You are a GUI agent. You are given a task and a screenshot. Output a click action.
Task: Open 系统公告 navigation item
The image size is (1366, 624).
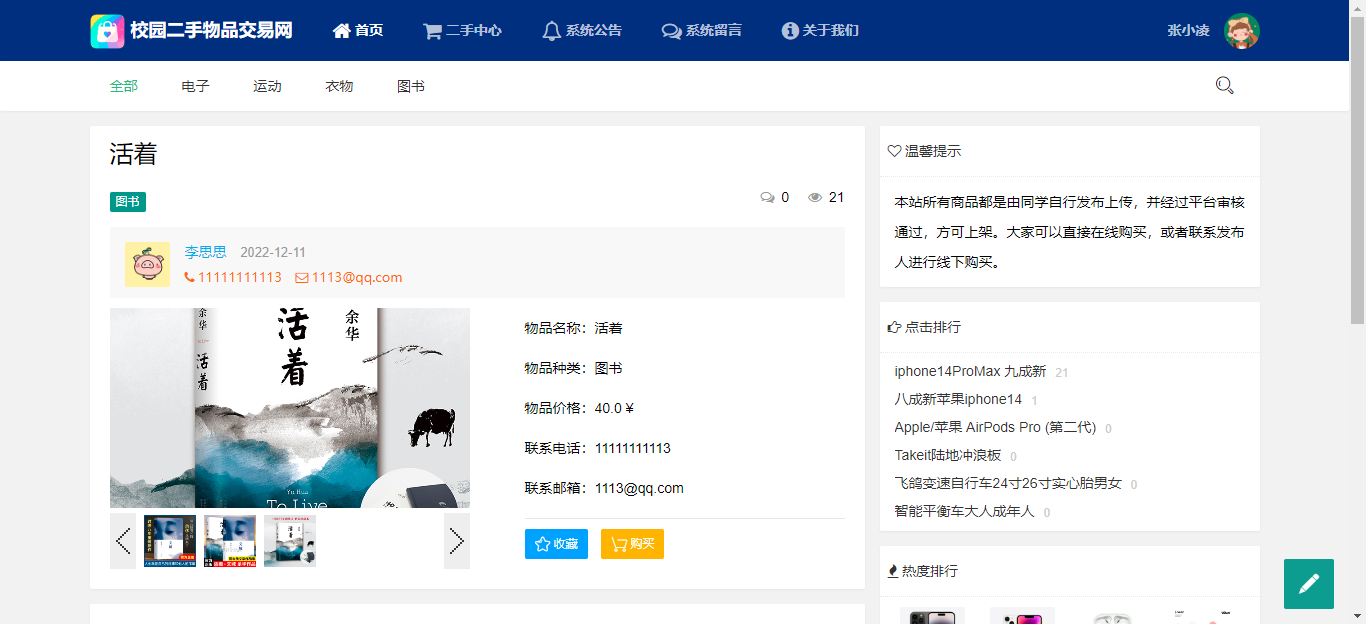(x=582, y=31)
